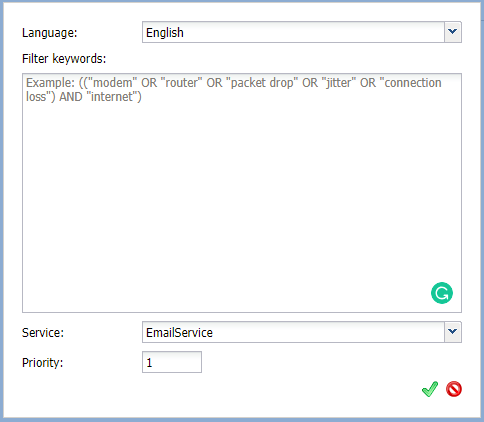484x422 pixels.
Task: Click the Example placeholder text in textarea
Action: (233, 90)
